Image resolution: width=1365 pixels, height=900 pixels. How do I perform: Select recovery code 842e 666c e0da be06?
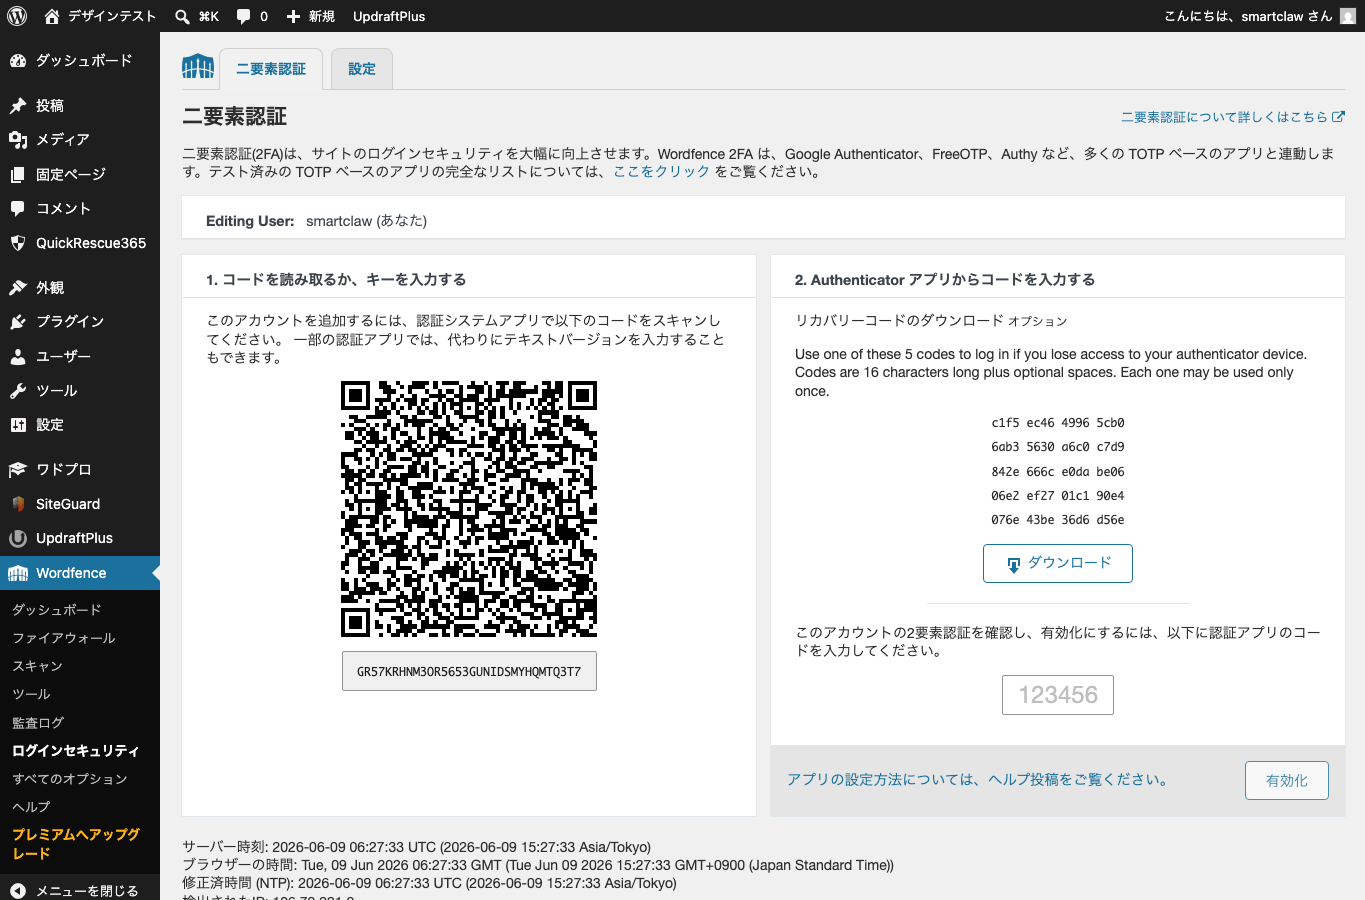[x=1058, y=472]
